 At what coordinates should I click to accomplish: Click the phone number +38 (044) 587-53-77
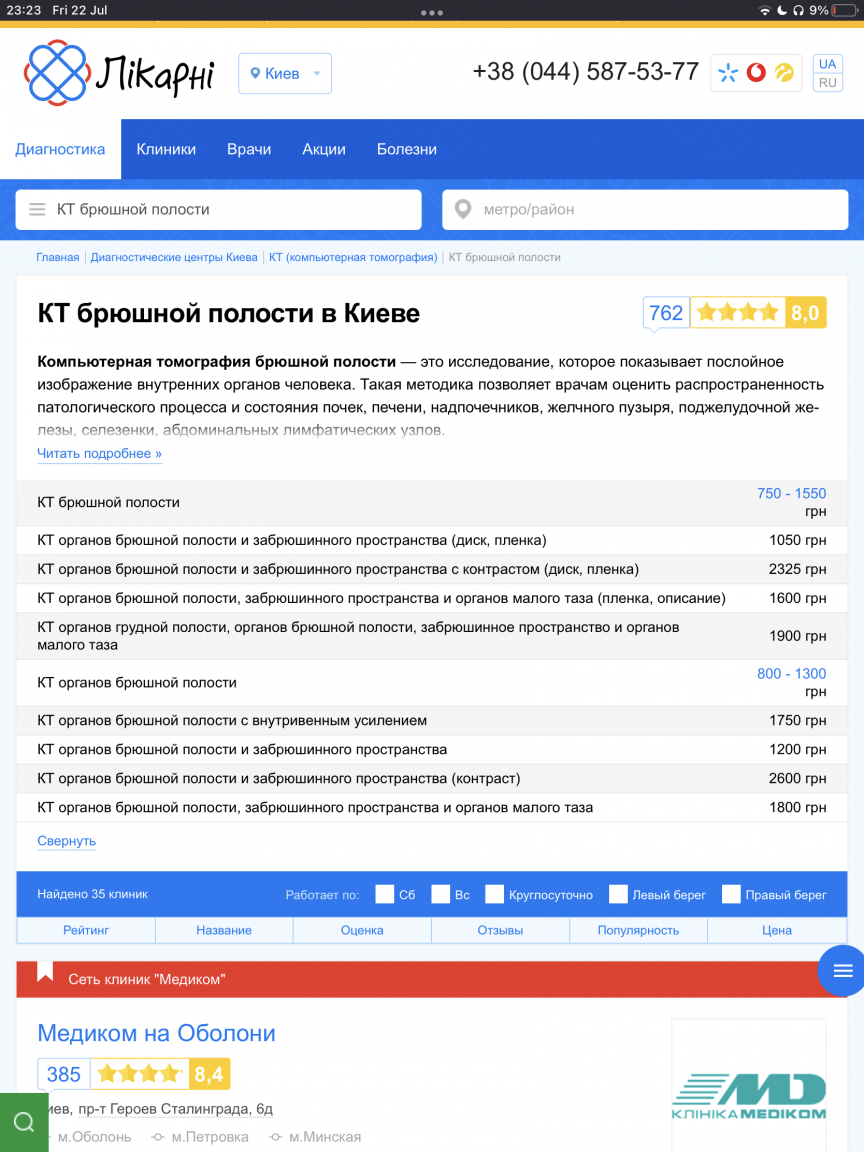pos(586,71)
